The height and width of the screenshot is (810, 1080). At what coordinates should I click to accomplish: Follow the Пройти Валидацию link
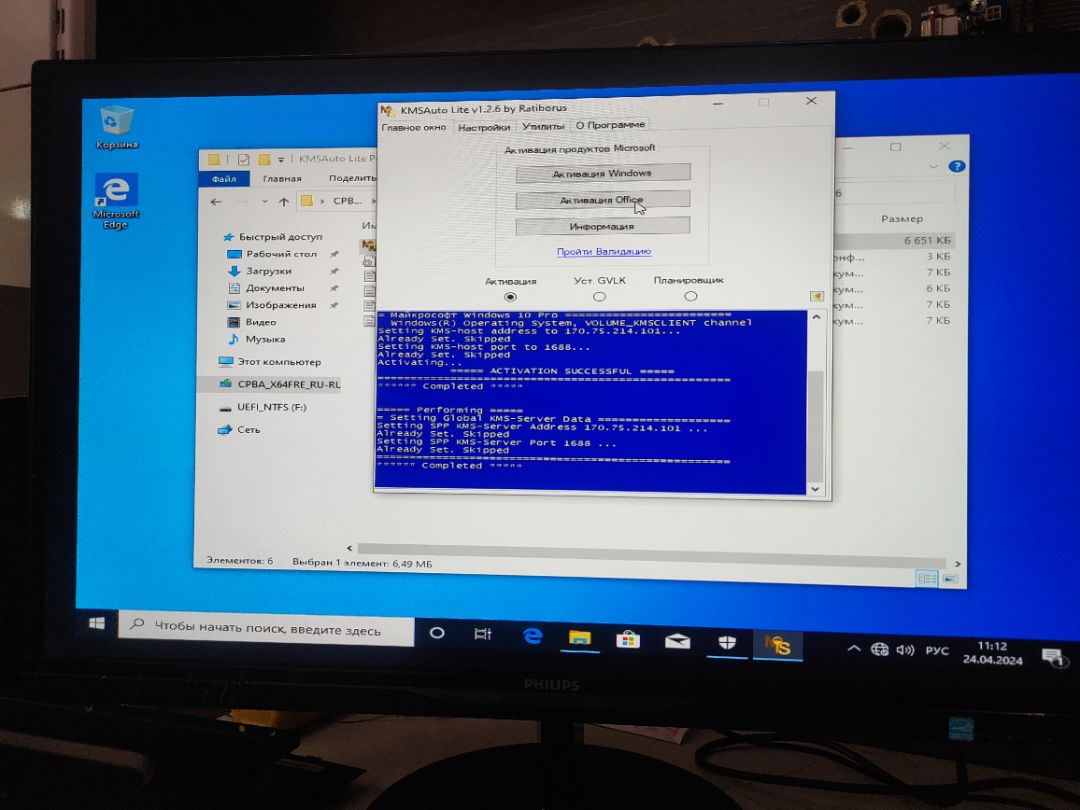pyautogui.click(x=603, y=251)
